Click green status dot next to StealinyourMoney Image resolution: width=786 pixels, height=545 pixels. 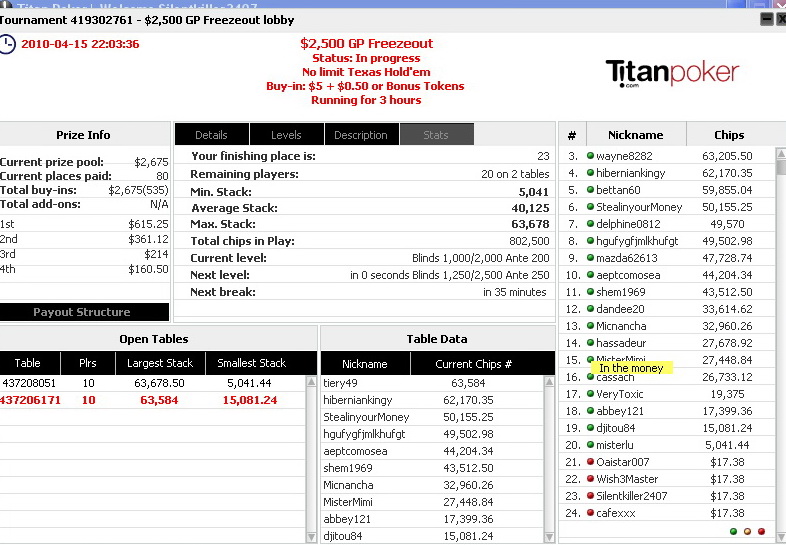(591, 207)
